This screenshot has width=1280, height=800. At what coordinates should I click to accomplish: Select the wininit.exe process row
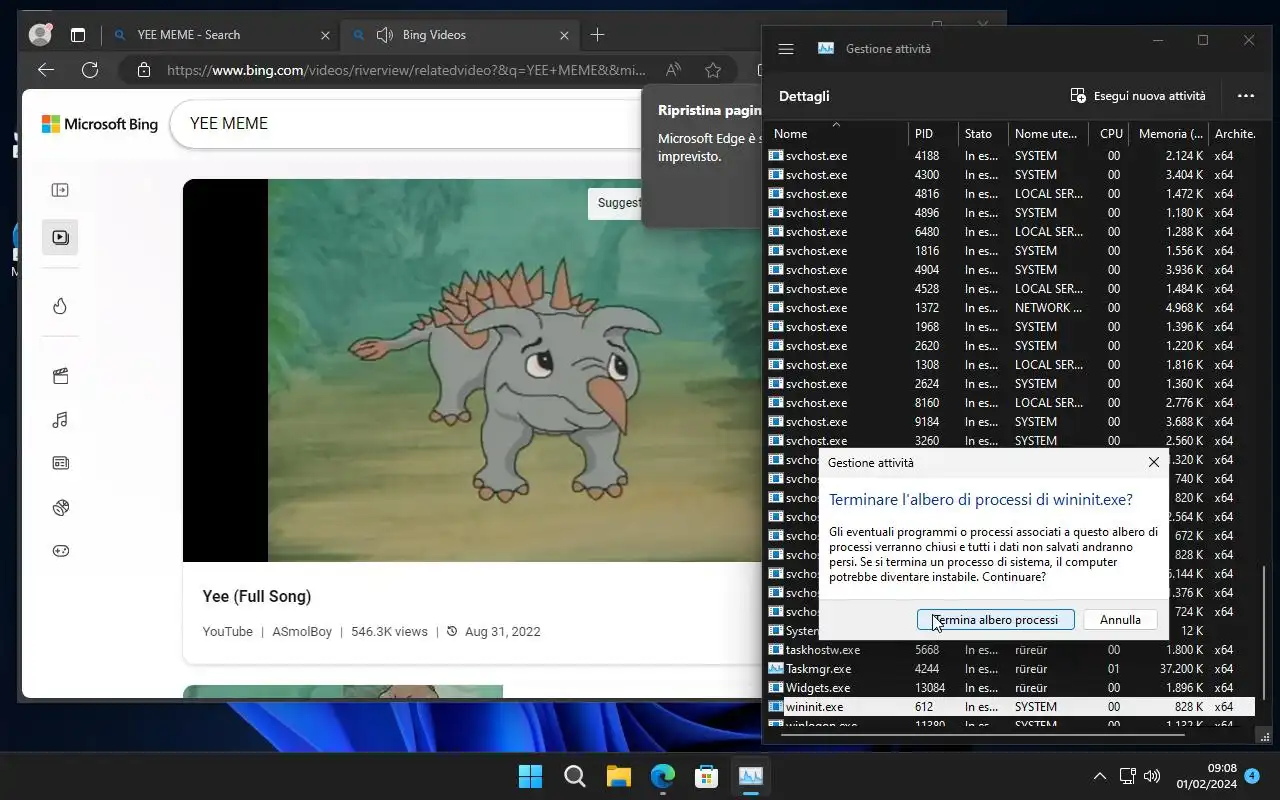(1011, 707)
